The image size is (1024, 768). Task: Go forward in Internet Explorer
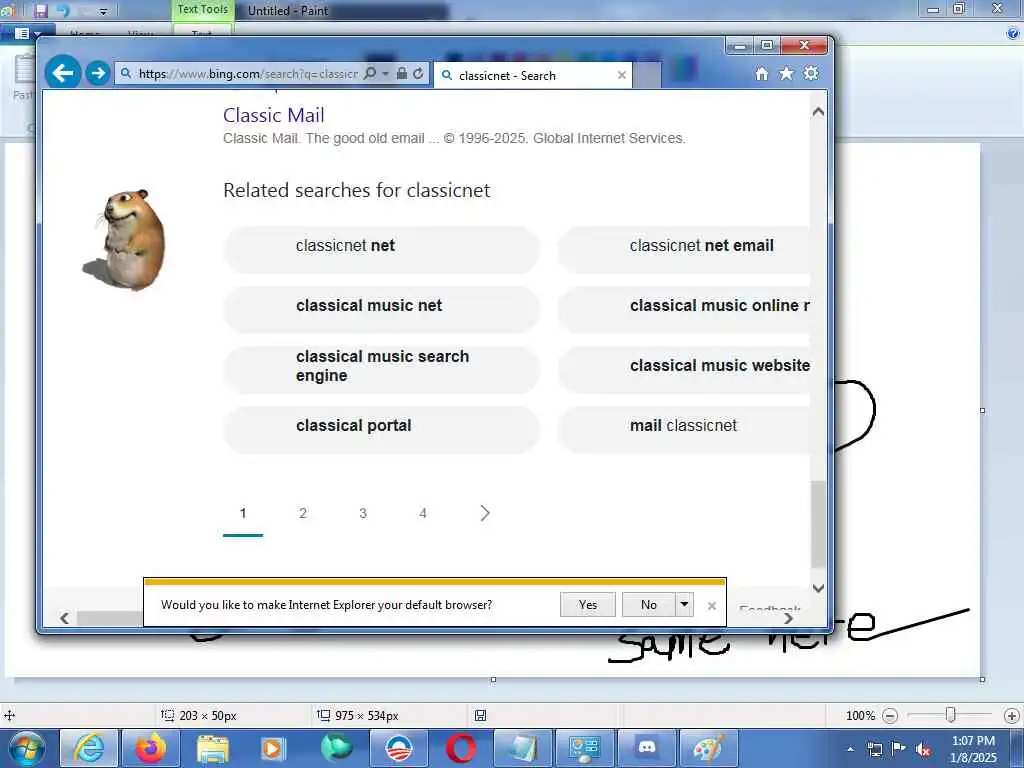click(98, 72)
